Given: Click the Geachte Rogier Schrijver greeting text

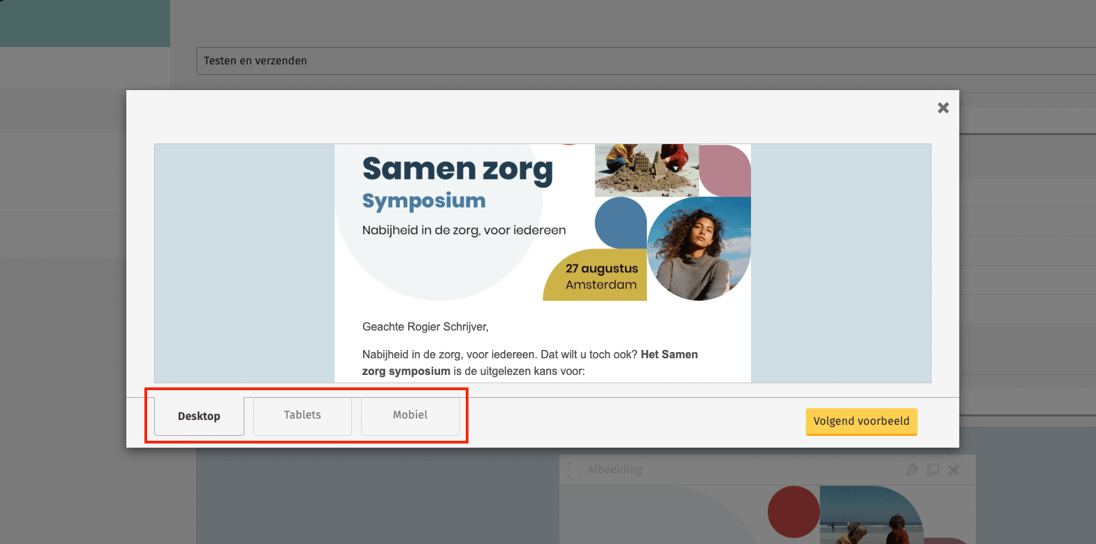Looking at the screenshot, I should tap(425, 327).
